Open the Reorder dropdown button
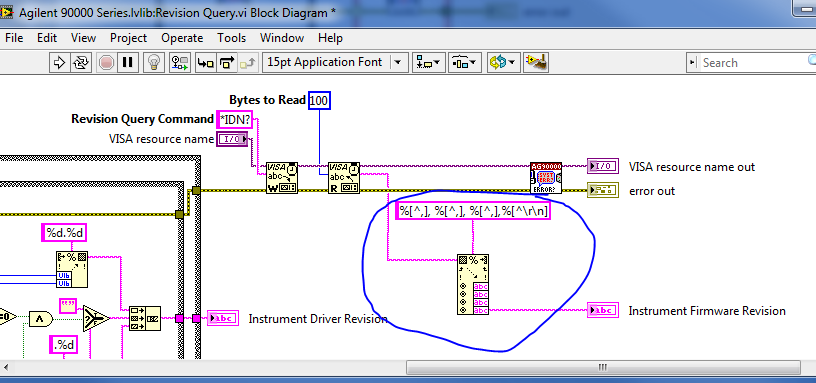This screenshot has width=816, height=383. (503, 62)
